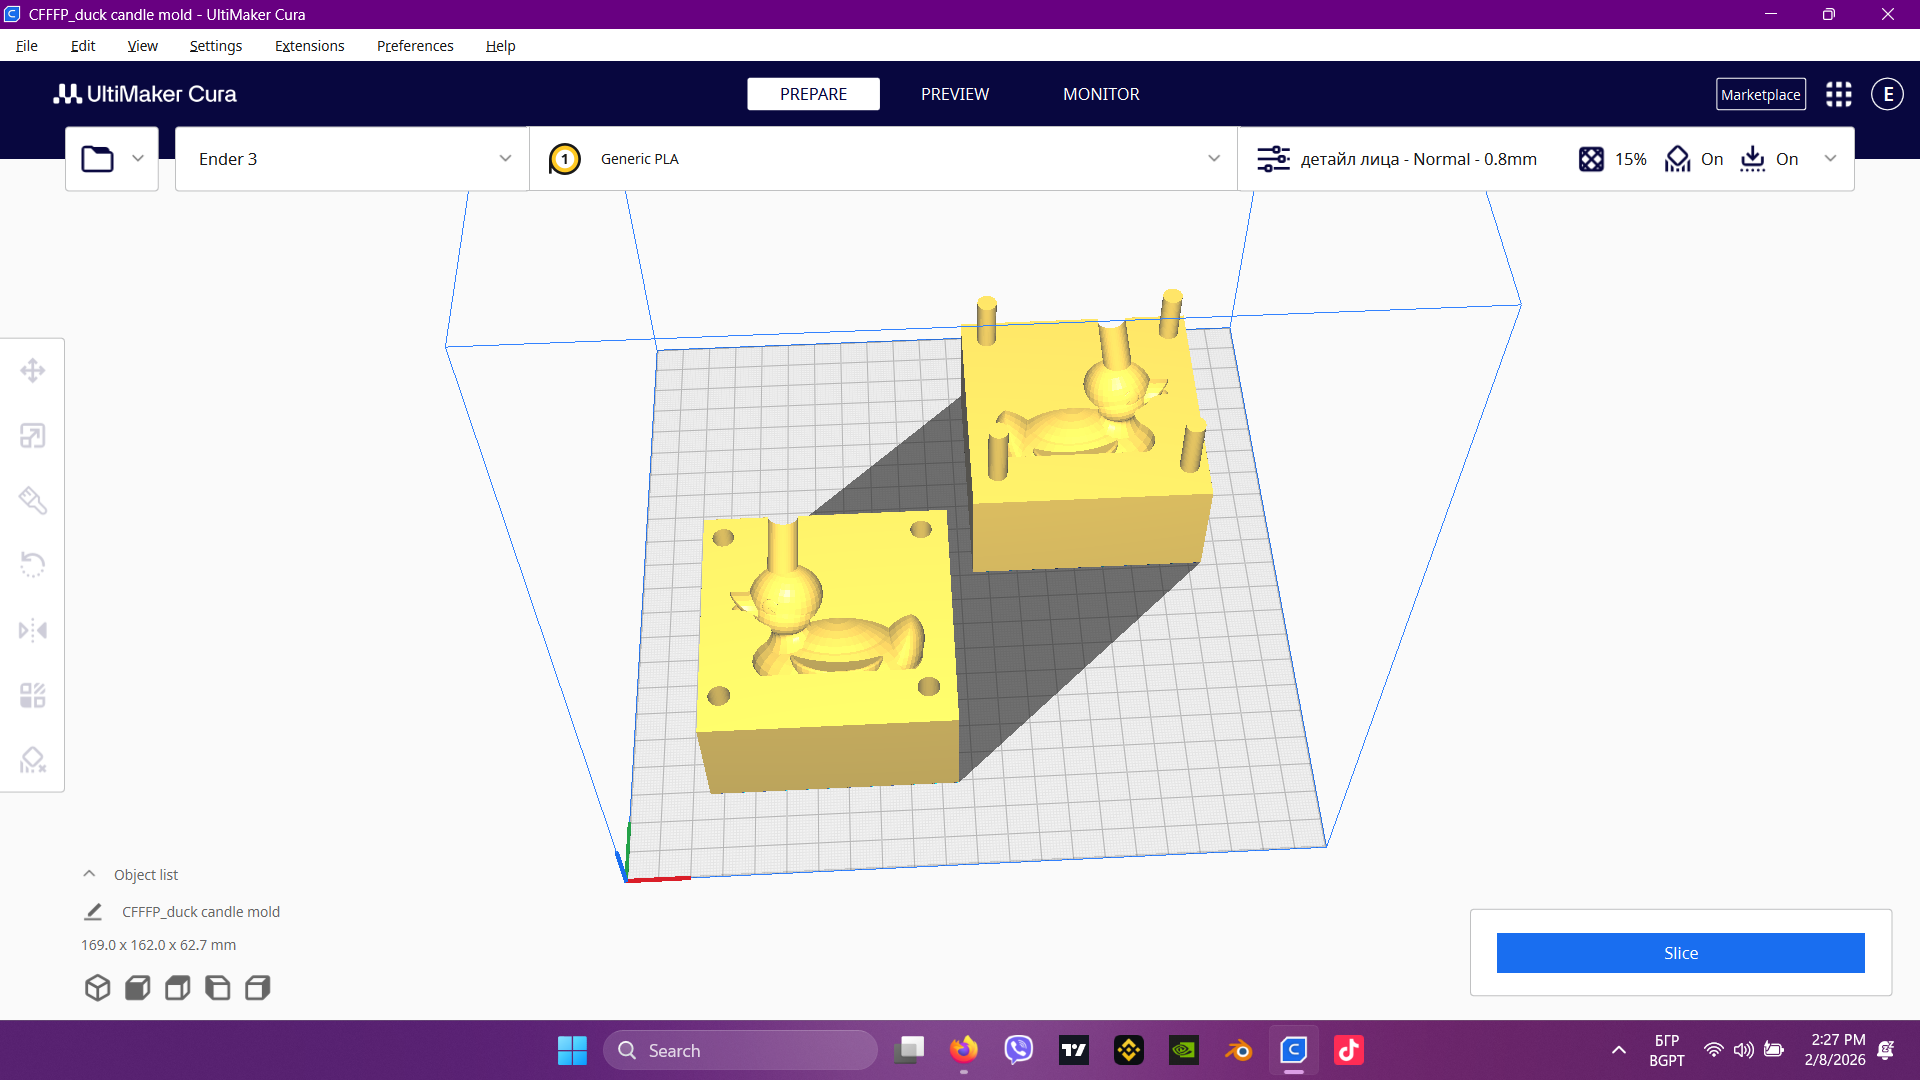Screen dimensions: 1920x1080
Task: Click the infill percentage icon
Action: point(1591,159)
